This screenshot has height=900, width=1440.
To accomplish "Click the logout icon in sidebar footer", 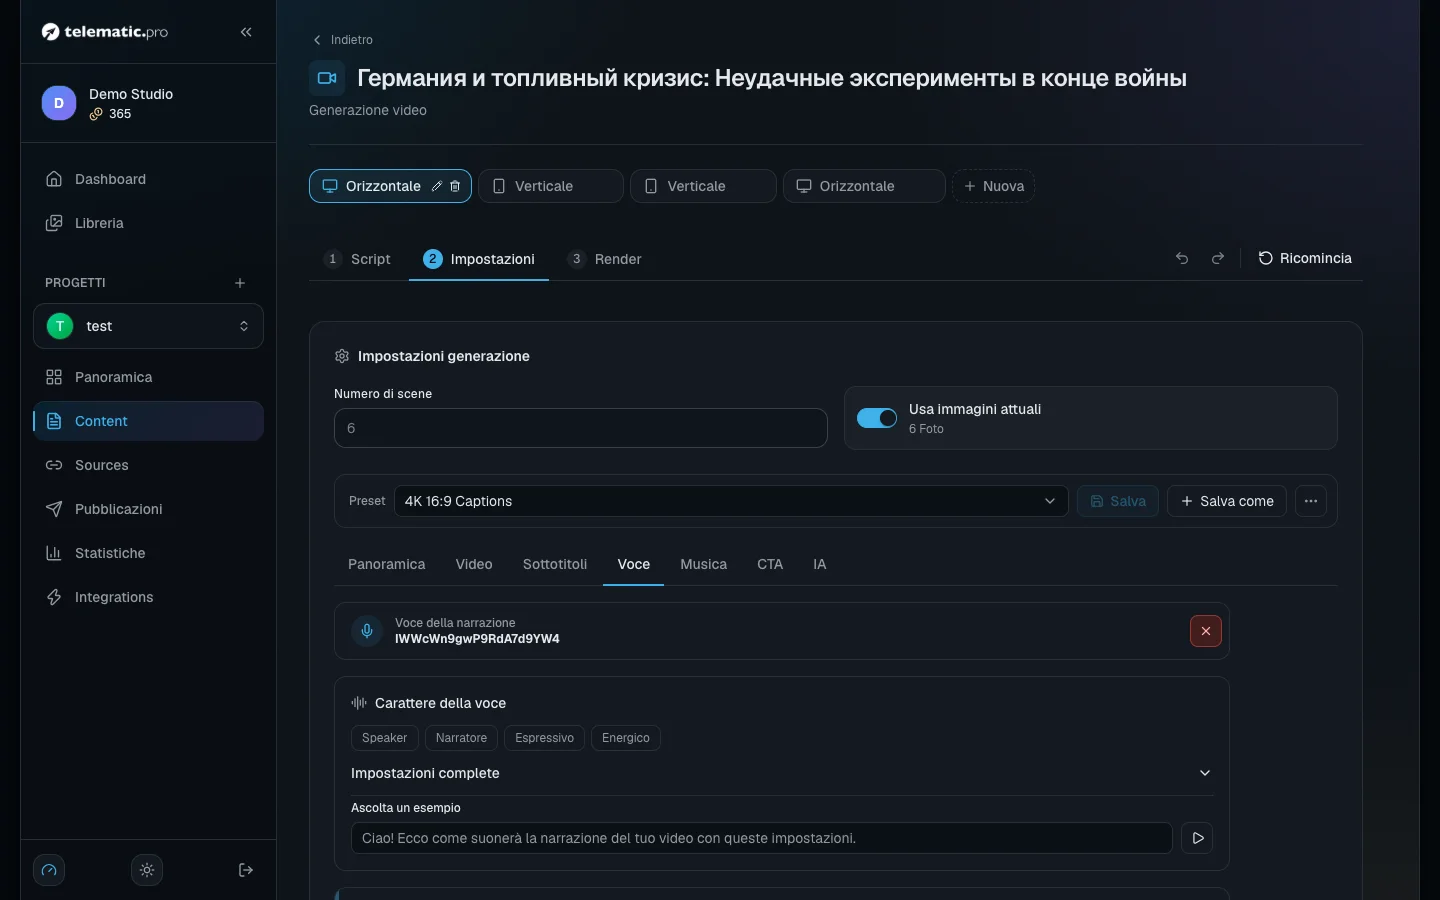I will point(246,870).
